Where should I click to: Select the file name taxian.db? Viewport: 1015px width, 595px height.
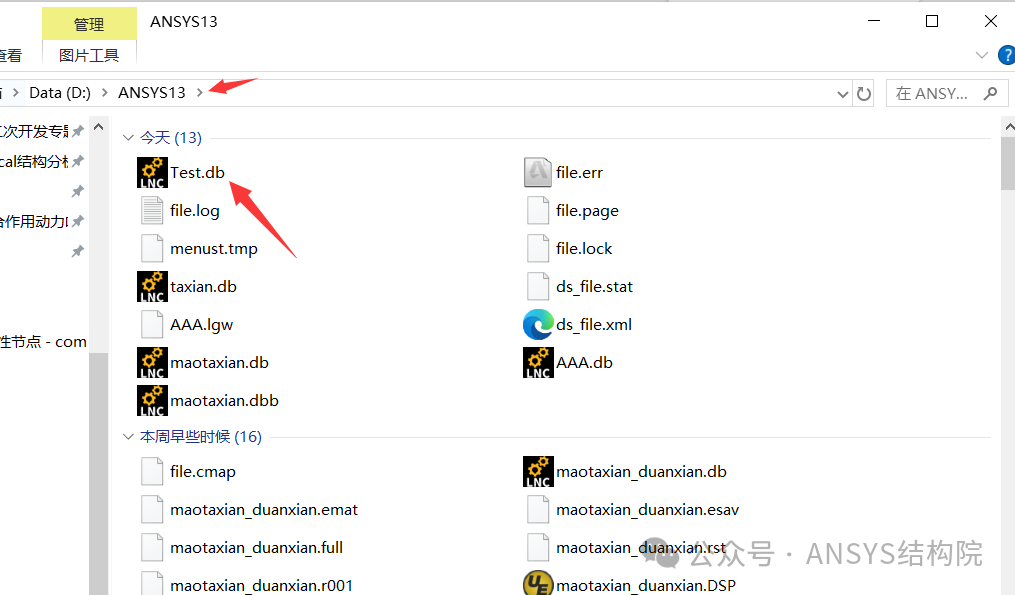pos(203,287)
